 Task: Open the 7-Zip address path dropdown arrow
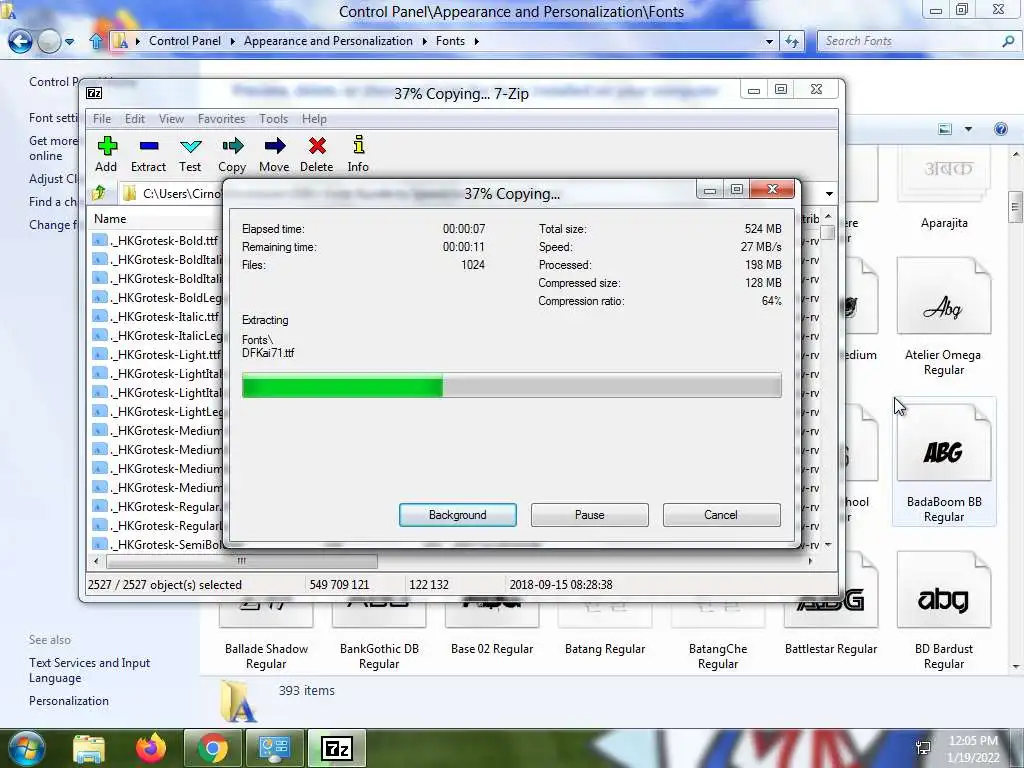(x=829, y=194)
